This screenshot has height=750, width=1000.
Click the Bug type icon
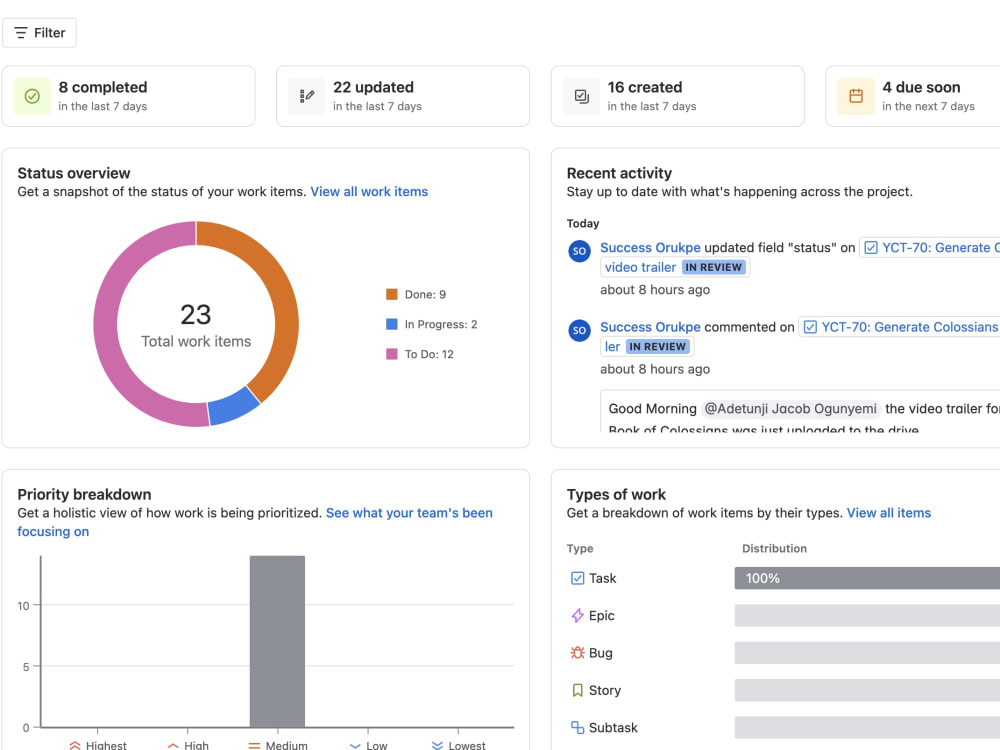click(x=577, y=652)
